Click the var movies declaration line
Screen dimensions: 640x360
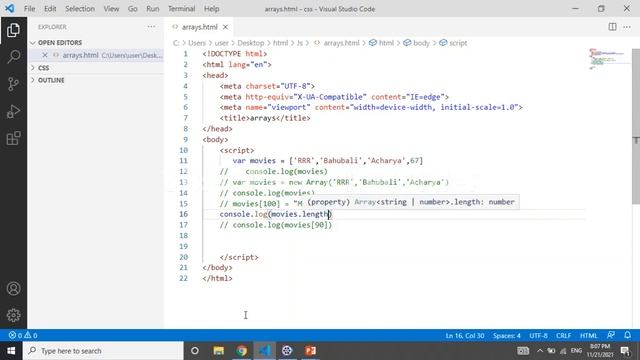[x=328, y=161]
